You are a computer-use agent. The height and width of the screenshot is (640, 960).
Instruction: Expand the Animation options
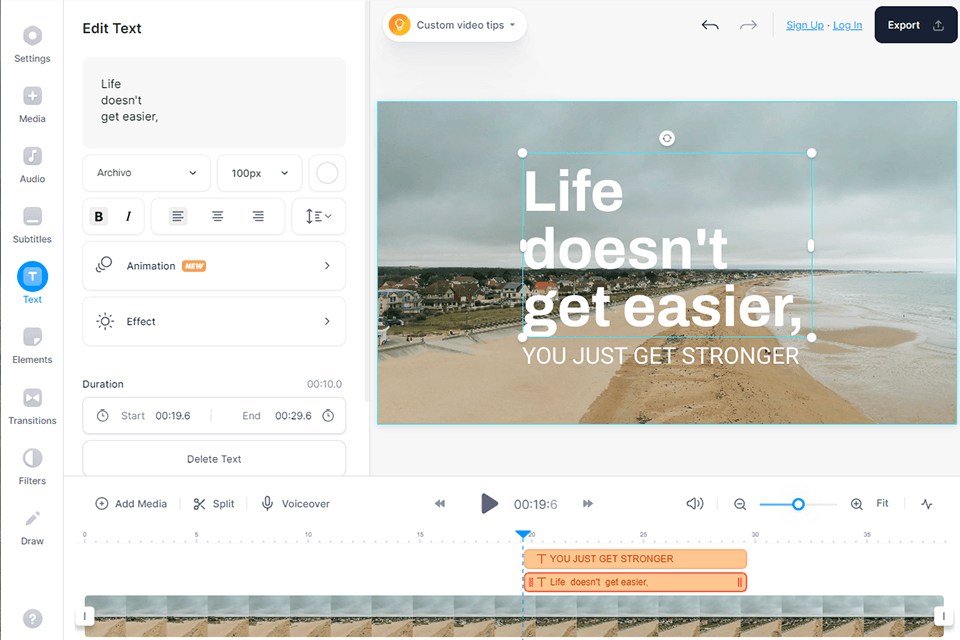tap(214, 266)
